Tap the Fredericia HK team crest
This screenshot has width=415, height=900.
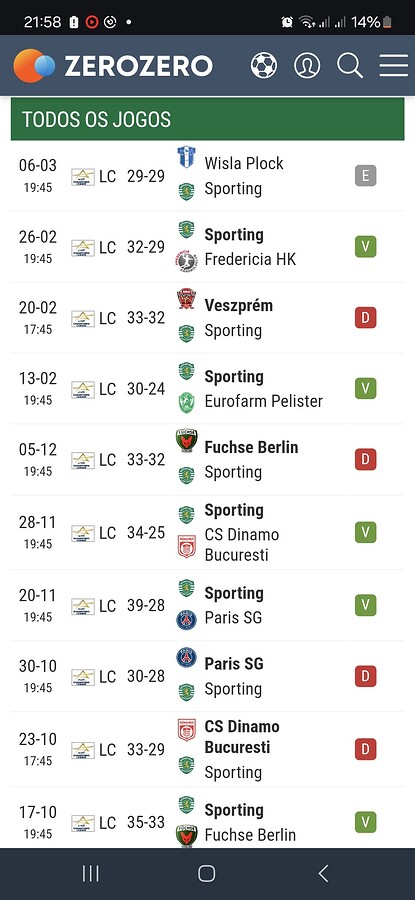[186, 261]
